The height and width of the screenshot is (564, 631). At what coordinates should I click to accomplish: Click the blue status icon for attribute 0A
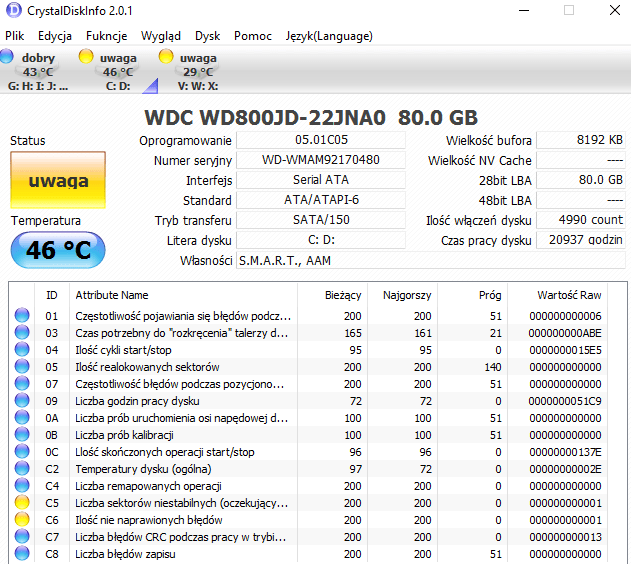pos(22,418)
